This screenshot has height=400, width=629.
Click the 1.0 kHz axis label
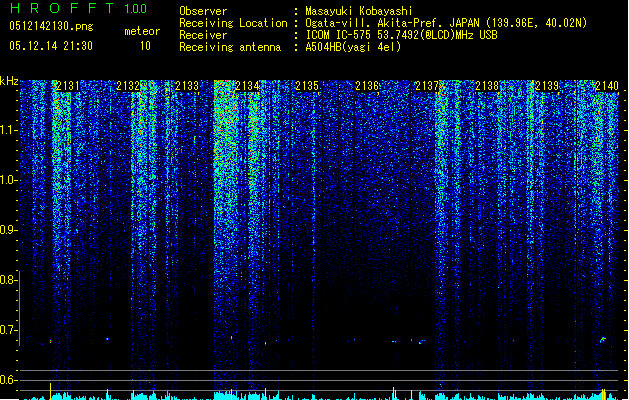pos(8,180)
